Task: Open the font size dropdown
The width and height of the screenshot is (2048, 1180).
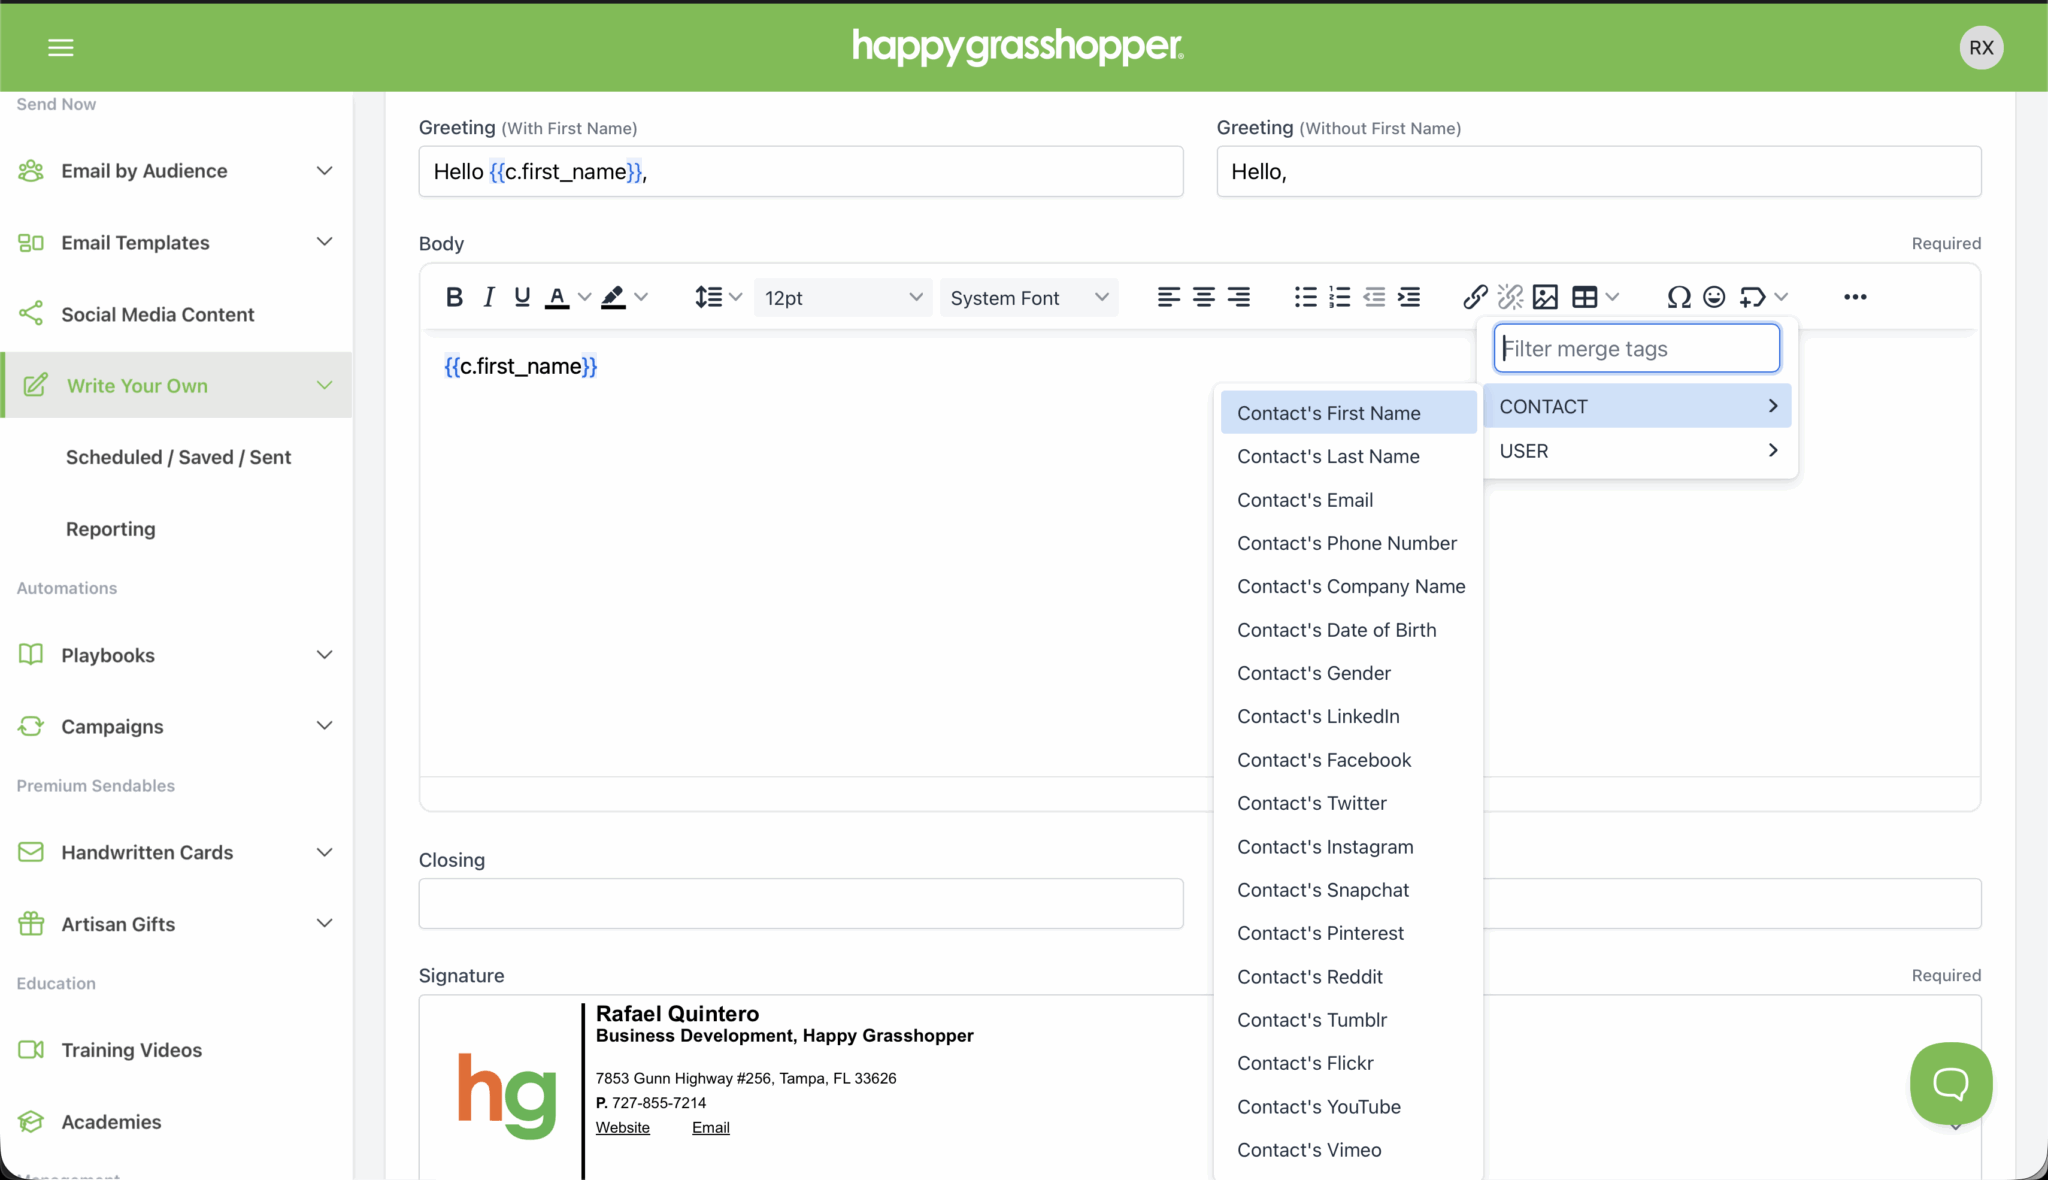Action: pyautogui.click(x=843, y=297)
